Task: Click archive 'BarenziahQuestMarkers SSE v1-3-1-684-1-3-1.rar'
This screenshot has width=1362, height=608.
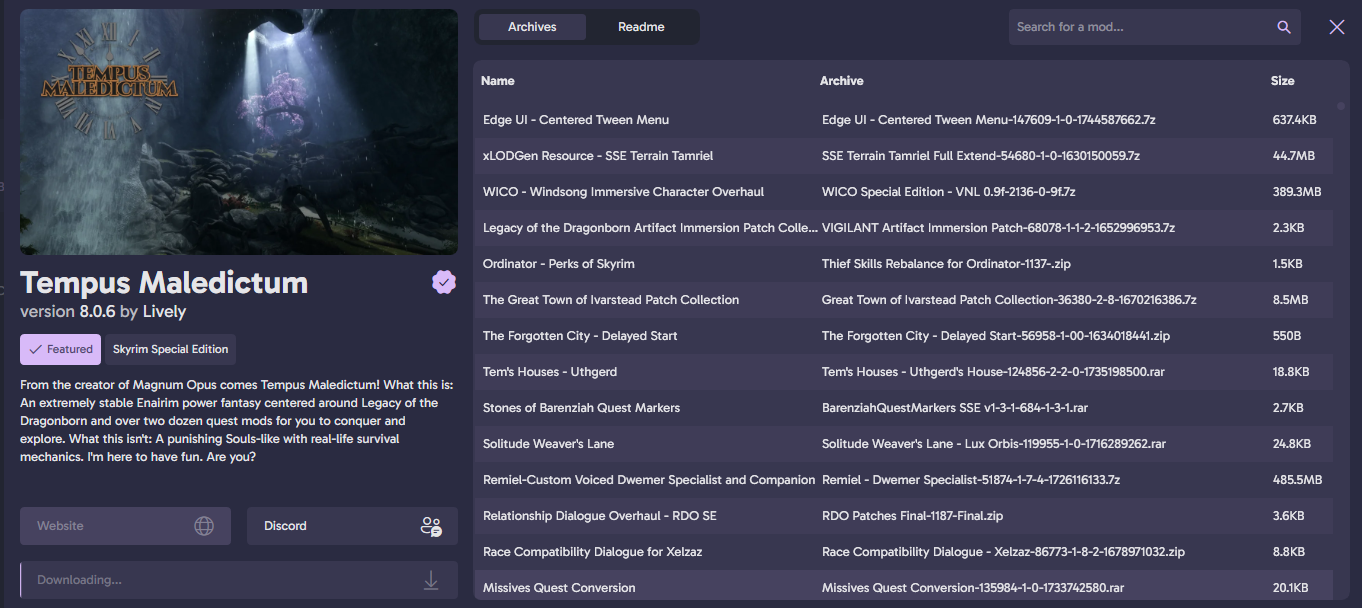Action: pos(955,408)
